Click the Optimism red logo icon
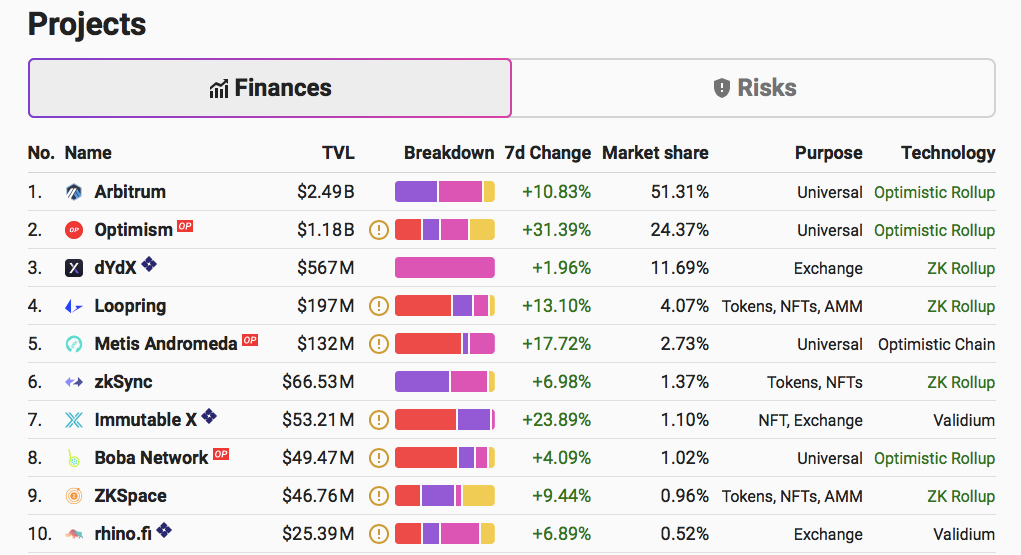 pos(74,230)
